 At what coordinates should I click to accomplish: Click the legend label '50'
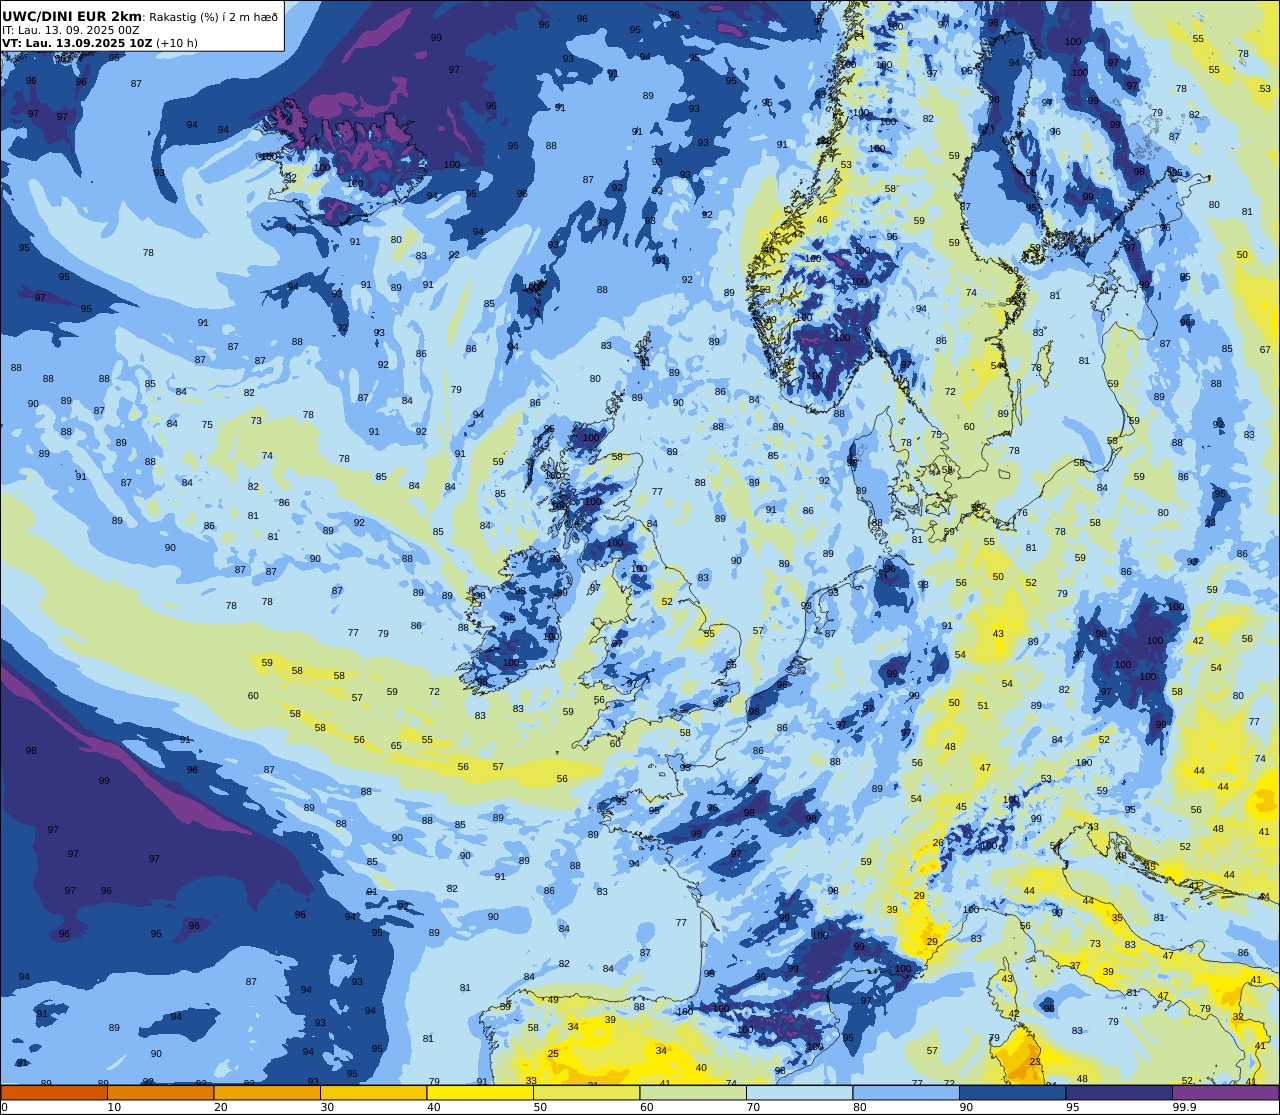click(540, 1107)
